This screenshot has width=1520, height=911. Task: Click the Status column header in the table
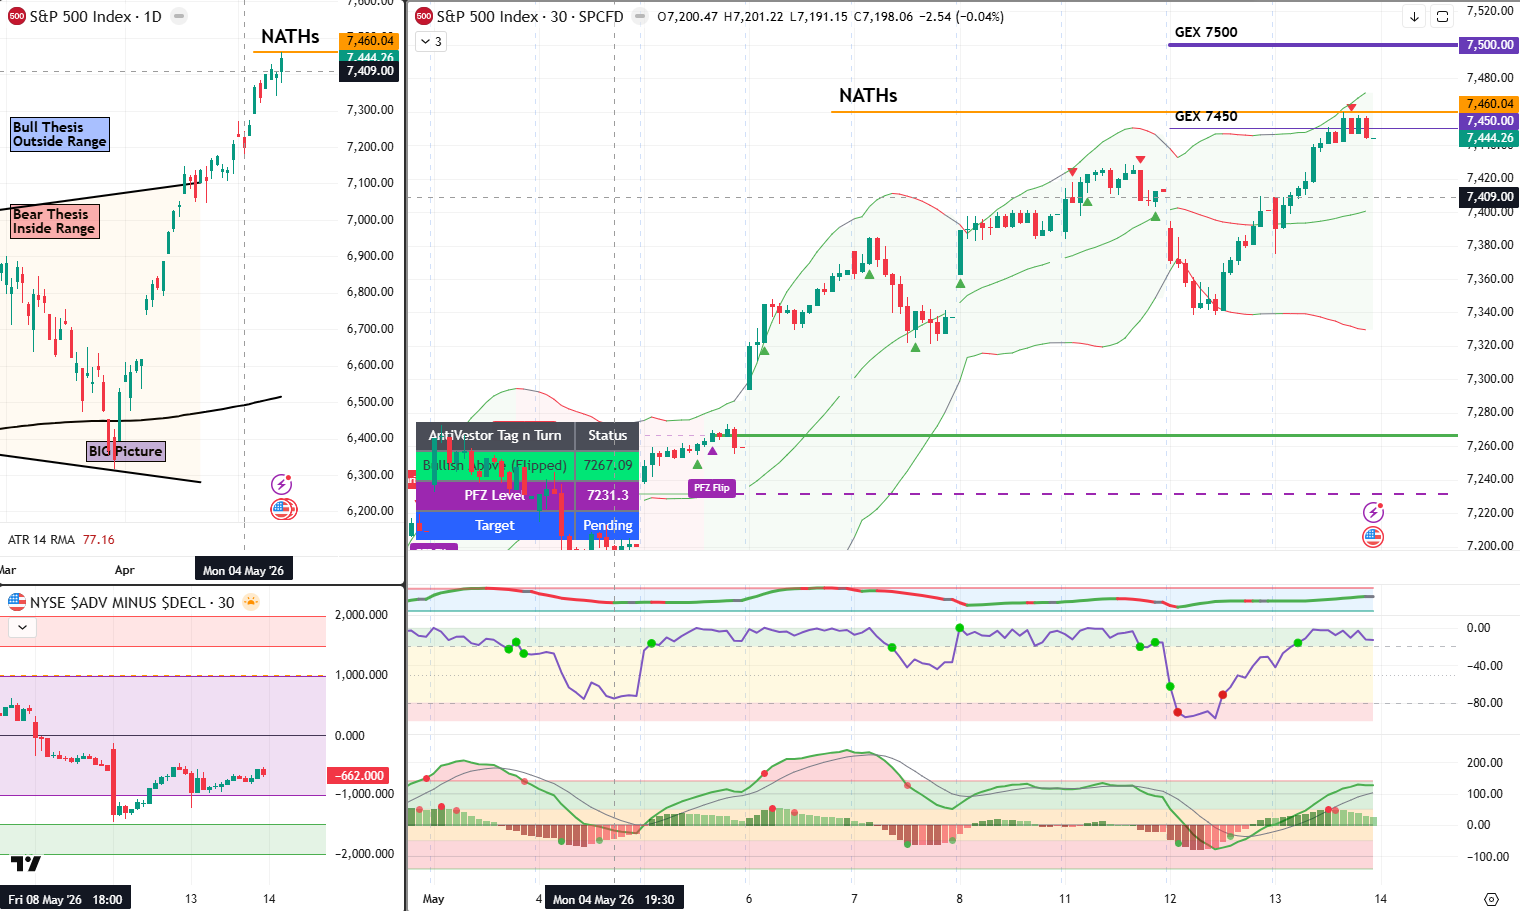[x=607, y=435]
